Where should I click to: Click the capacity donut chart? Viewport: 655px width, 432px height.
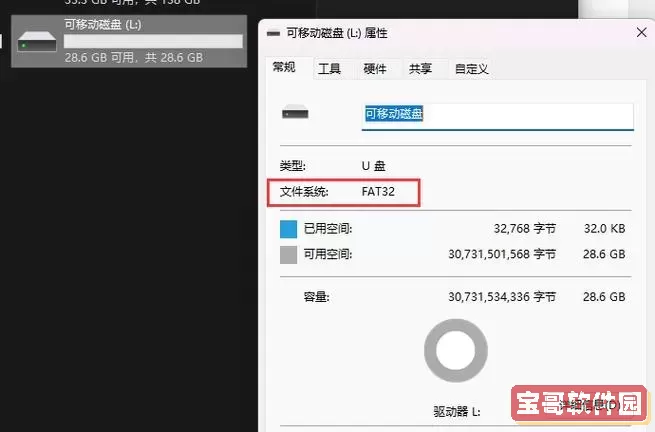pos(456,350)
